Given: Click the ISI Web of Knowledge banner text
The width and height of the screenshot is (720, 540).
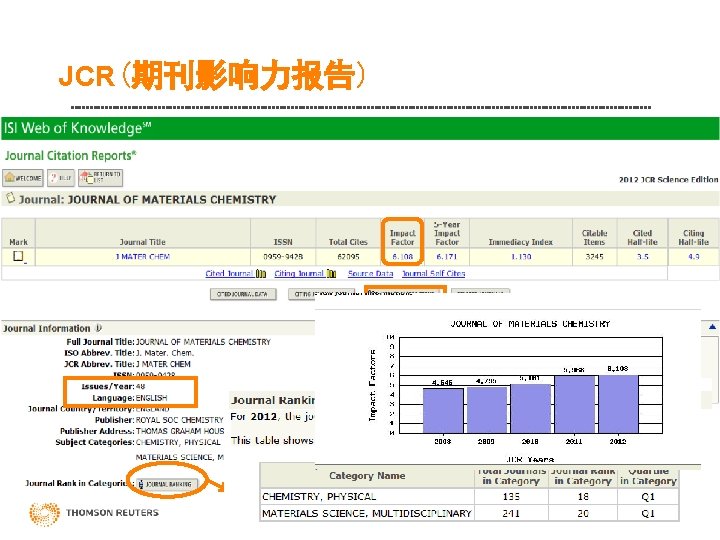Looking at the screenshot, I should click(77, 128).
